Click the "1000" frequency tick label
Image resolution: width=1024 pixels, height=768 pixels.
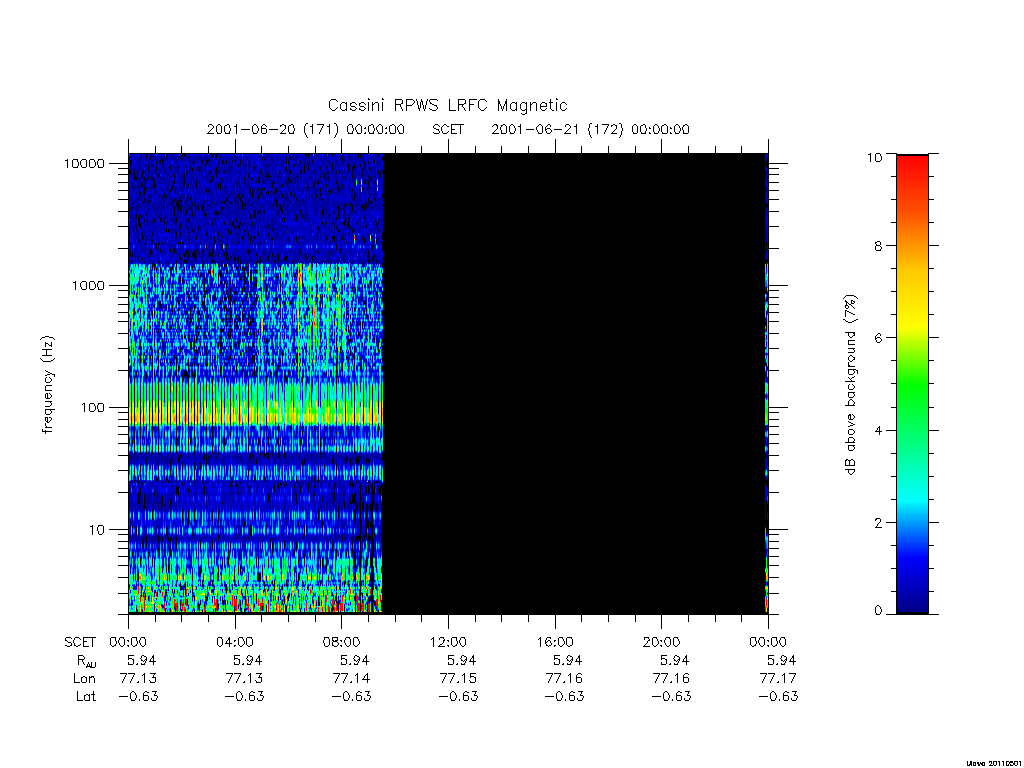coord(88,285)
